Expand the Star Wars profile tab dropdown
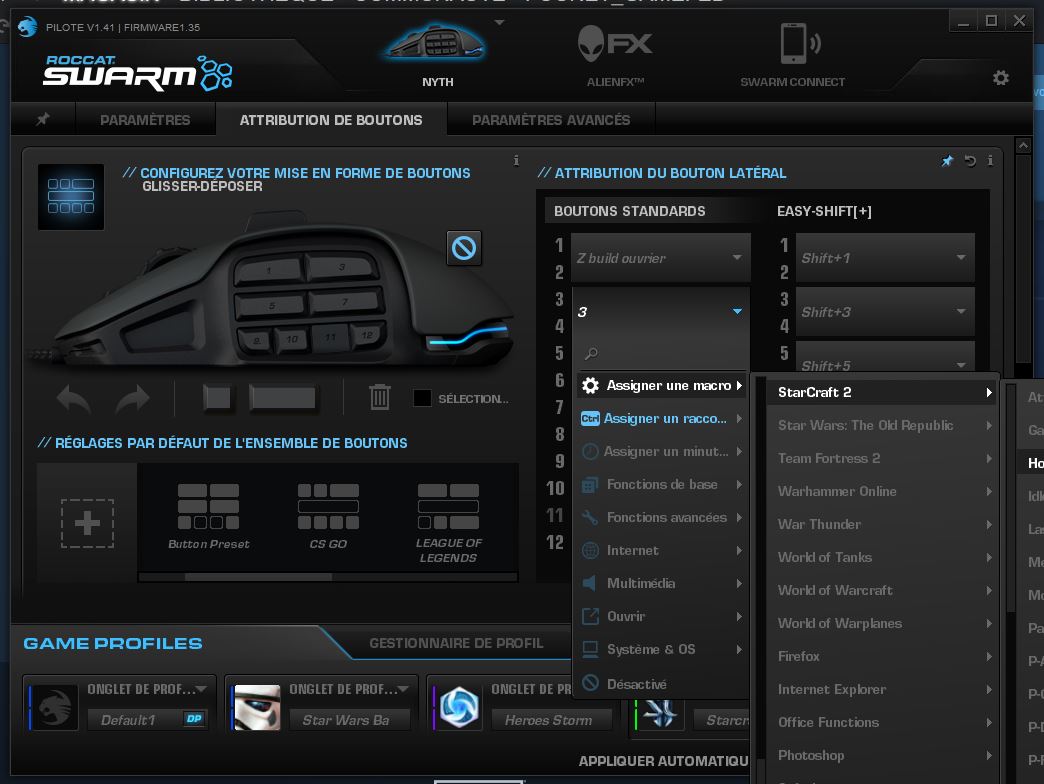 pos(403,689)
